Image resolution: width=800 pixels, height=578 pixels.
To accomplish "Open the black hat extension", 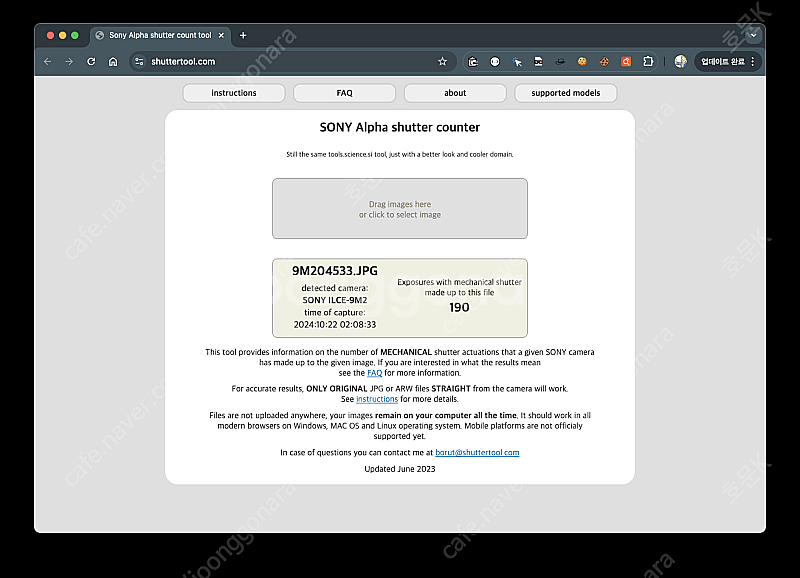I will [560, 62].
